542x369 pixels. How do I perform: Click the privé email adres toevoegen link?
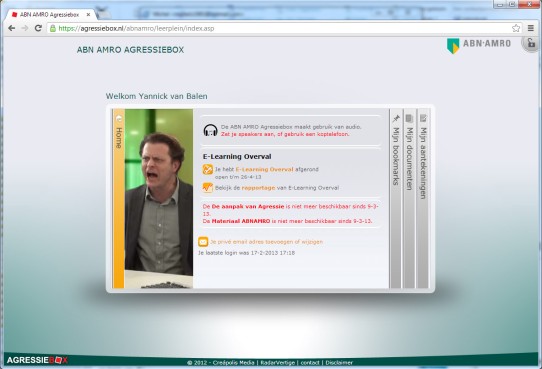(x=266, y=242)
